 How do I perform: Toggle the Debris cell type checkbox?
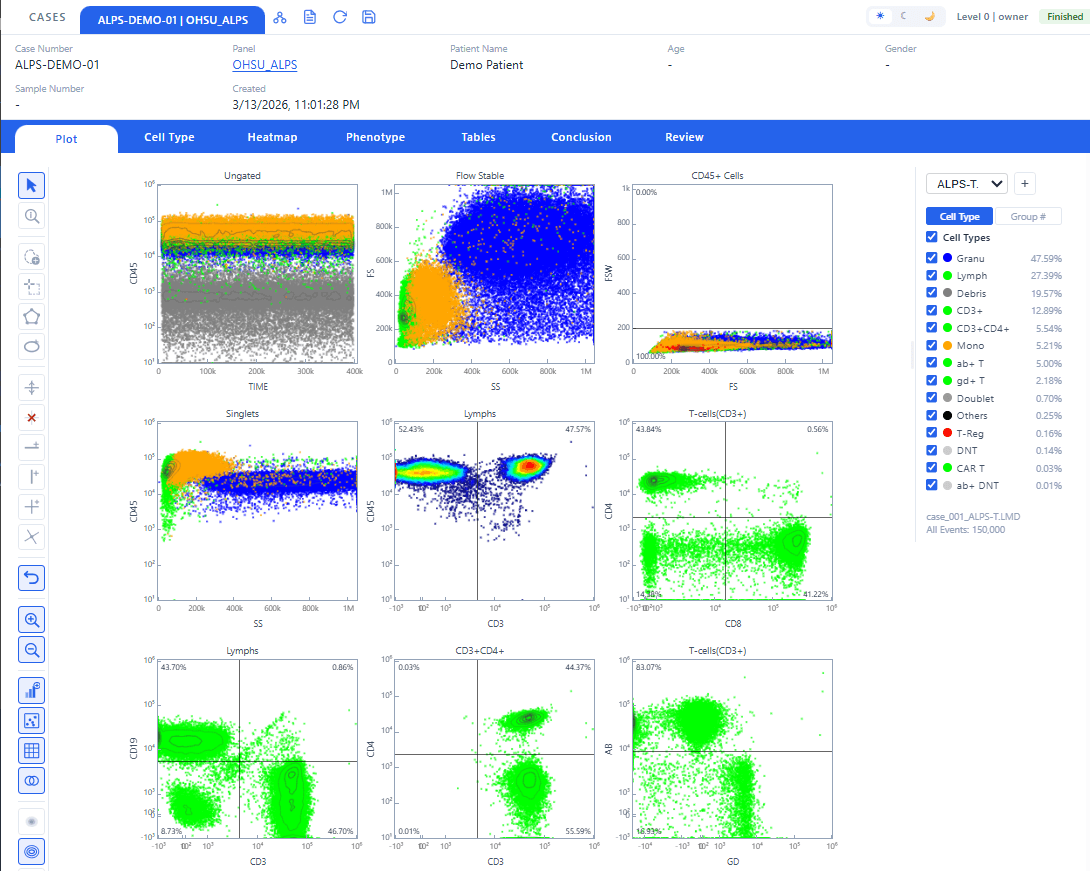pos(932,293)
